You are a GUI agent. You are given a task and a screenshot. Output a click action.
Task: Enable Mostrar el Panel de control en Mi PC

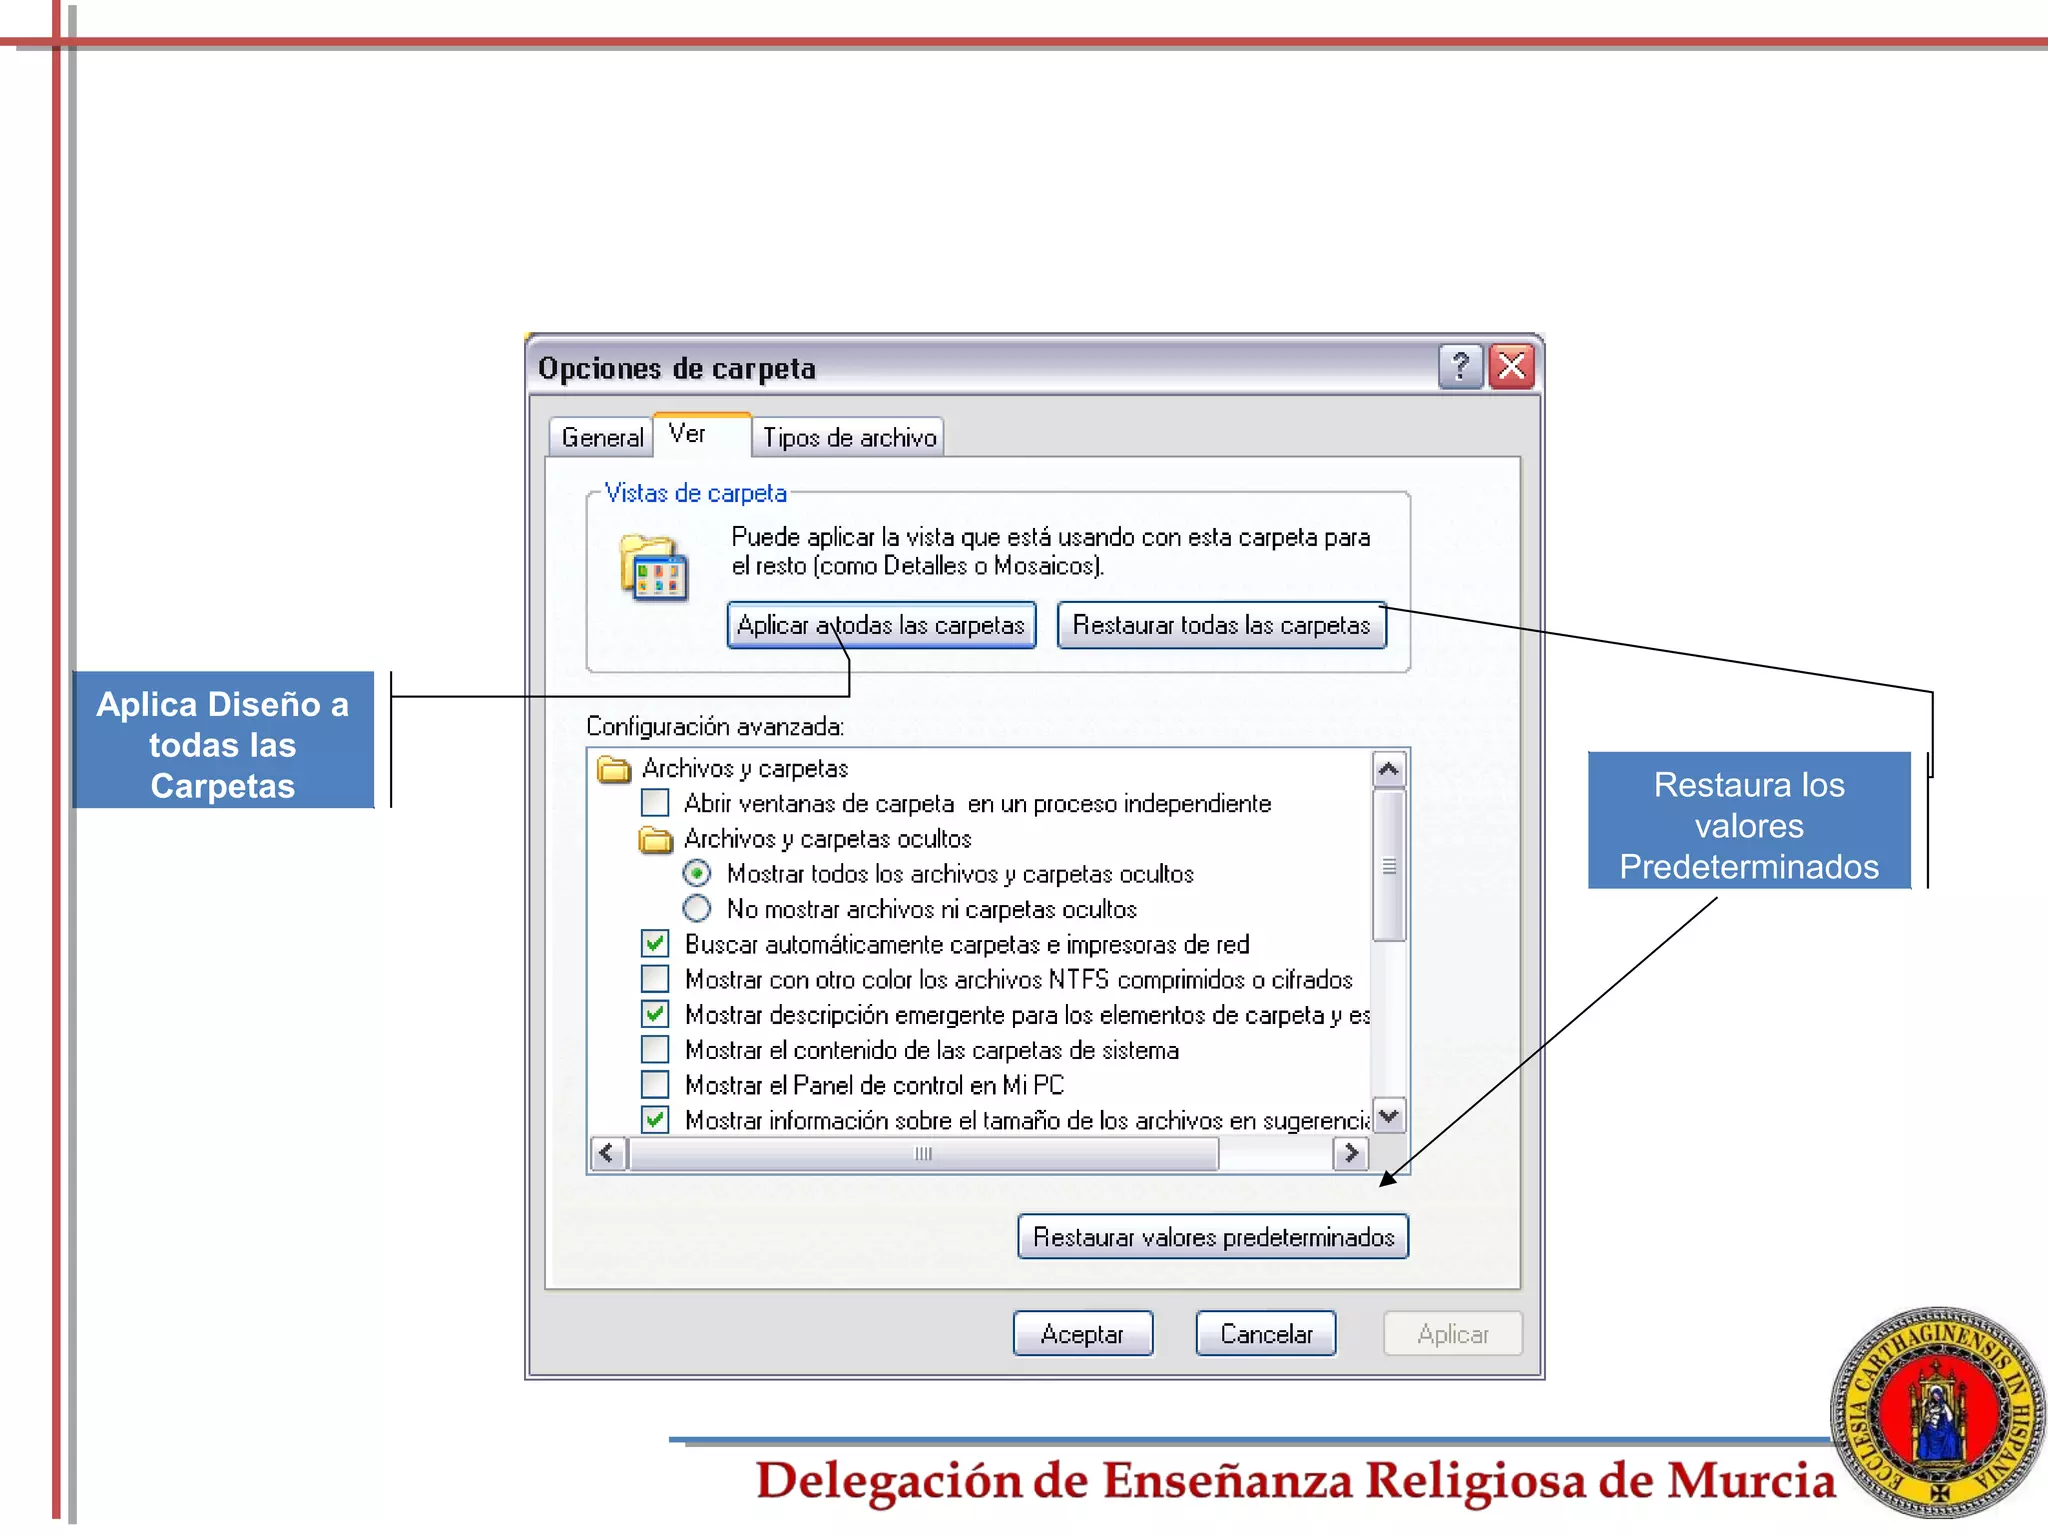click(x=655, y=1085)
